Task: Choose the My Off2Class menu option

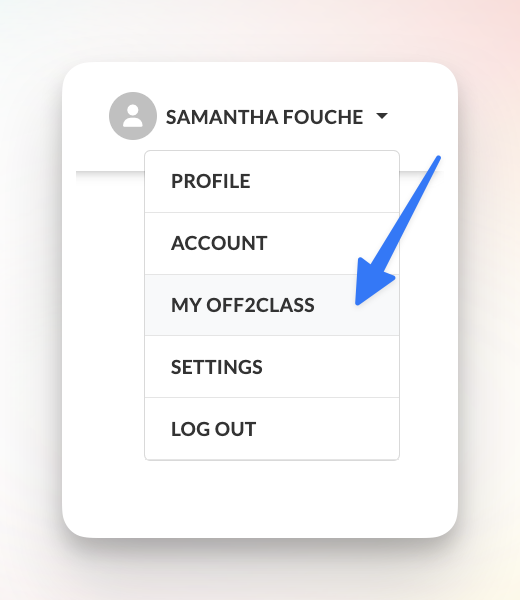Action: tap(272, 305)
